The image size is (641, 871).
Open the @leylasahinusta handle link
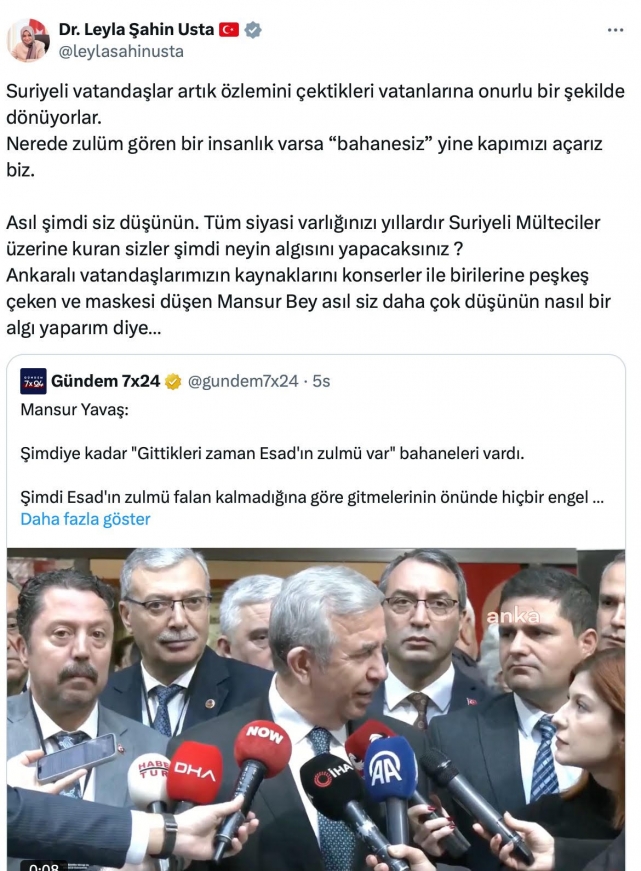tap(121, 51)
